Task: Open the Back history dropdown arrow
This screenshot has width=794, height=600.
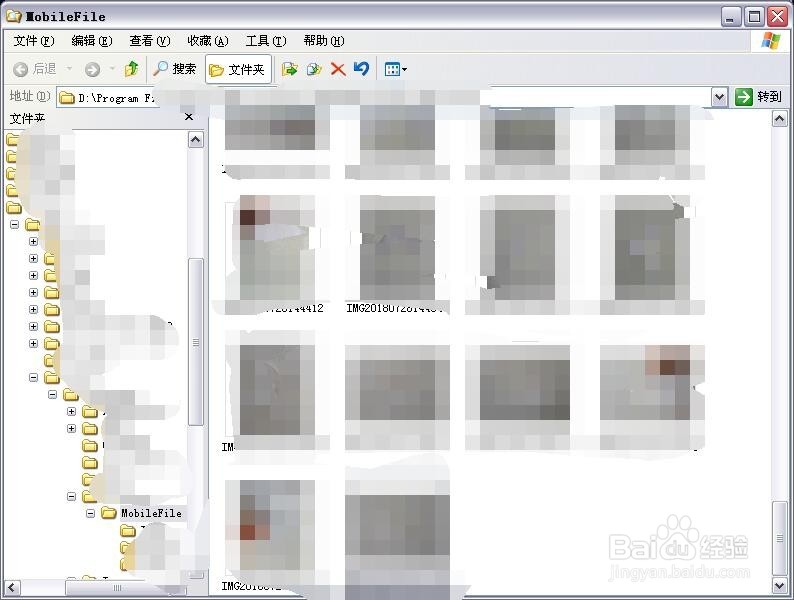Action: 69,68
